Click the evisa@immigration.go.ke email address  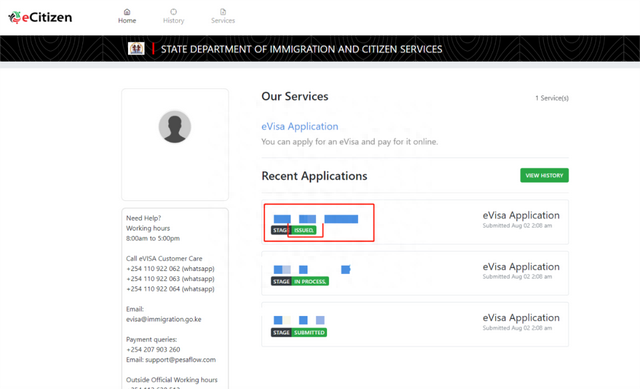pos(164,319)
